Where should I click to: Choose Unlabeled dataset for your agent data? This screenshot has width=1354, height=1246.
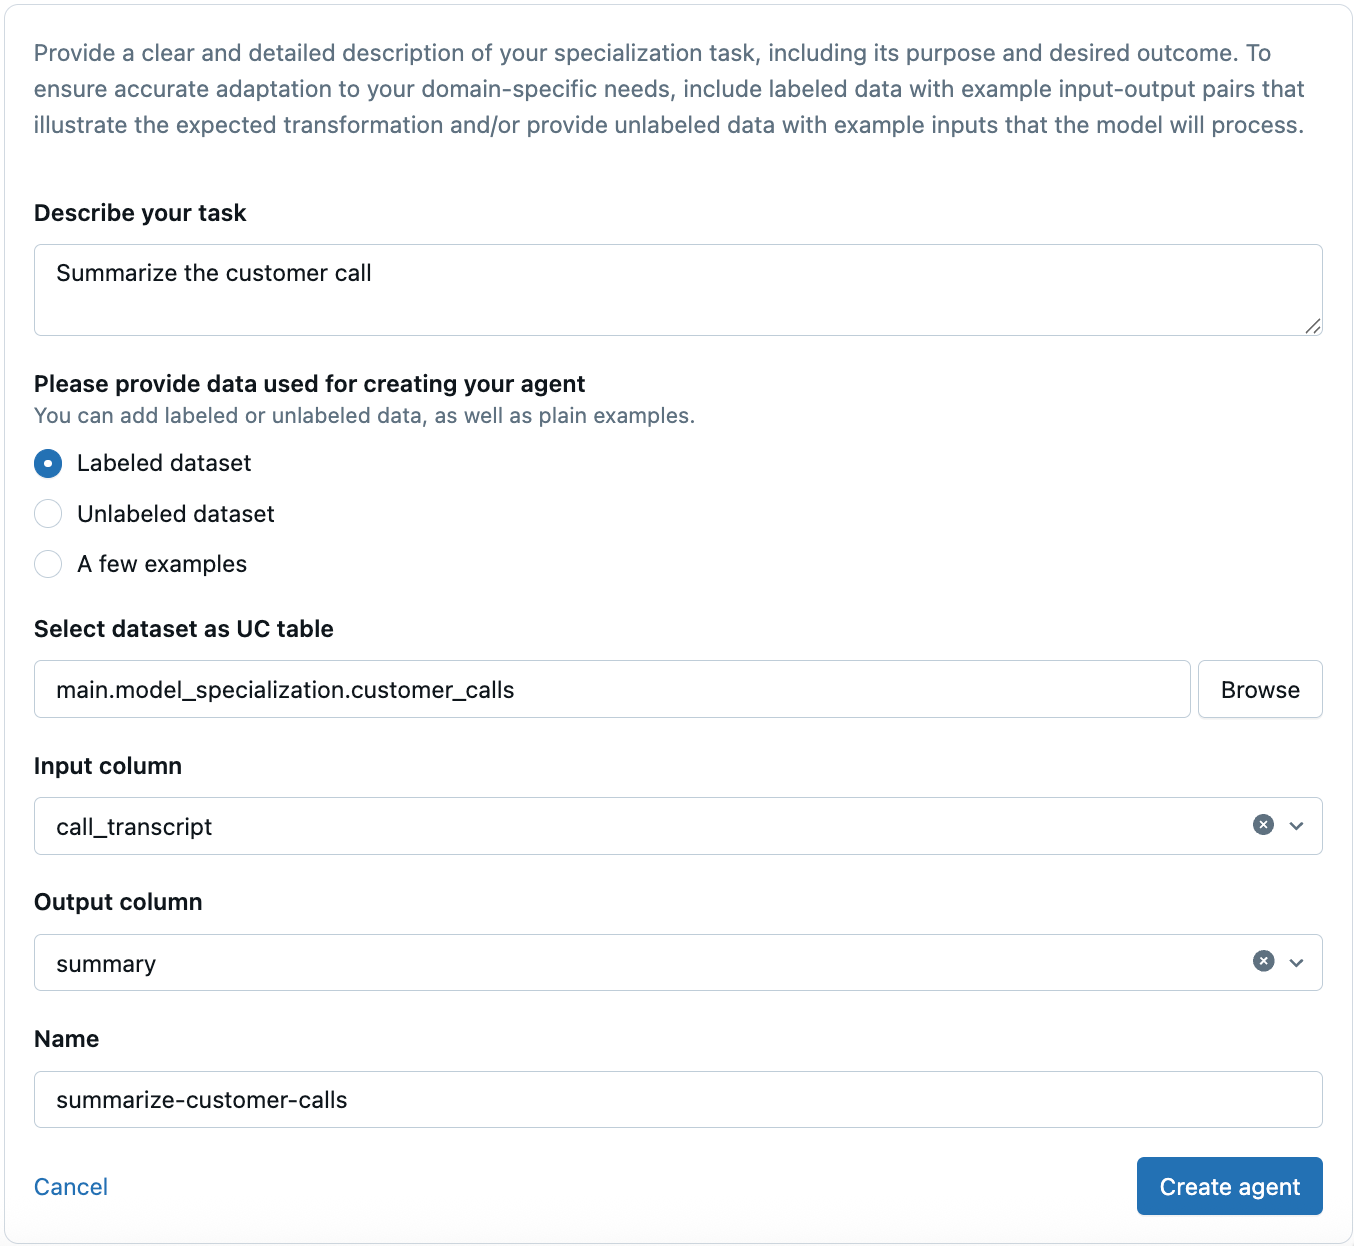[47, 513]
